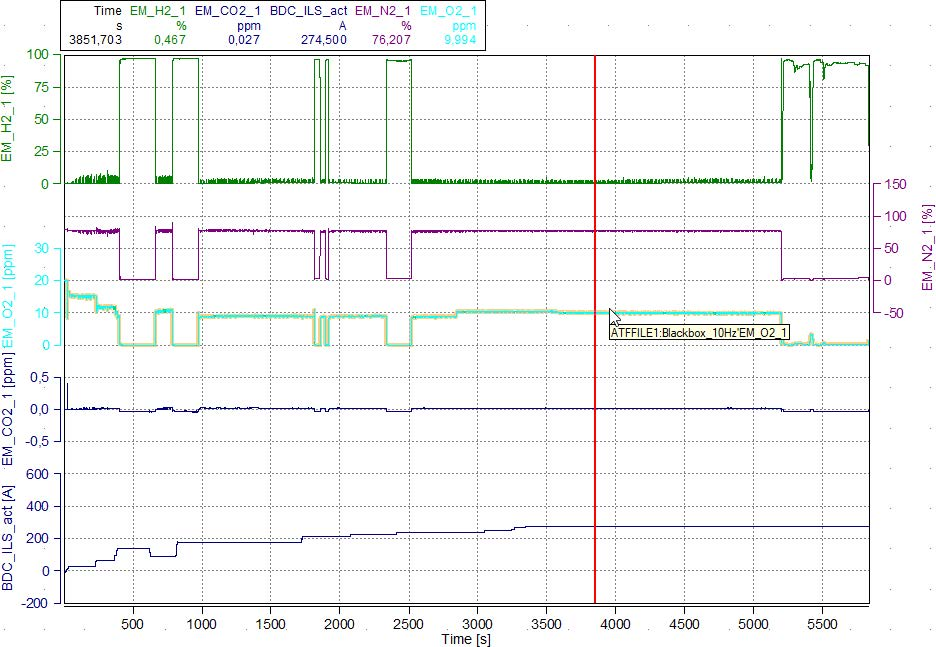The height and width of the screenshot is (647, 936).
Task: Click the purple EM_N2_1 [%] axis label
Action: (x=925, y=249)
